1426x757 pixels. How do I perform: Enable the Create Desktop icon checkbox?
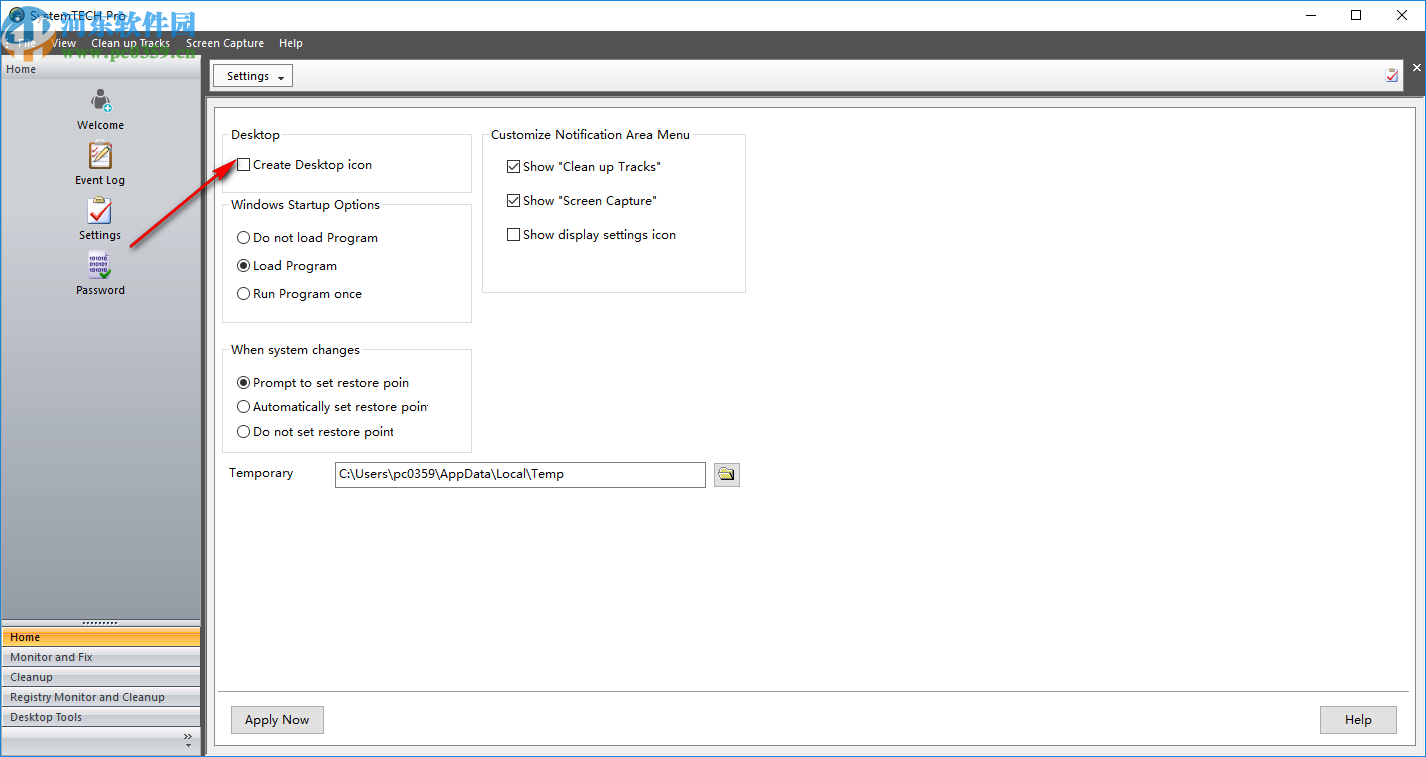pos(243,164)
